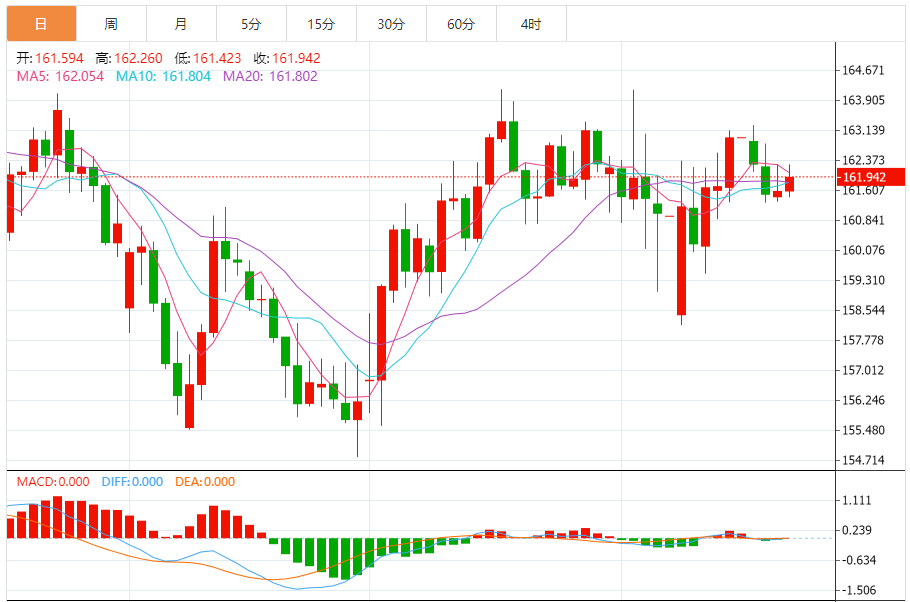Click the 0.239 MACD axis label

pos(857,530)
